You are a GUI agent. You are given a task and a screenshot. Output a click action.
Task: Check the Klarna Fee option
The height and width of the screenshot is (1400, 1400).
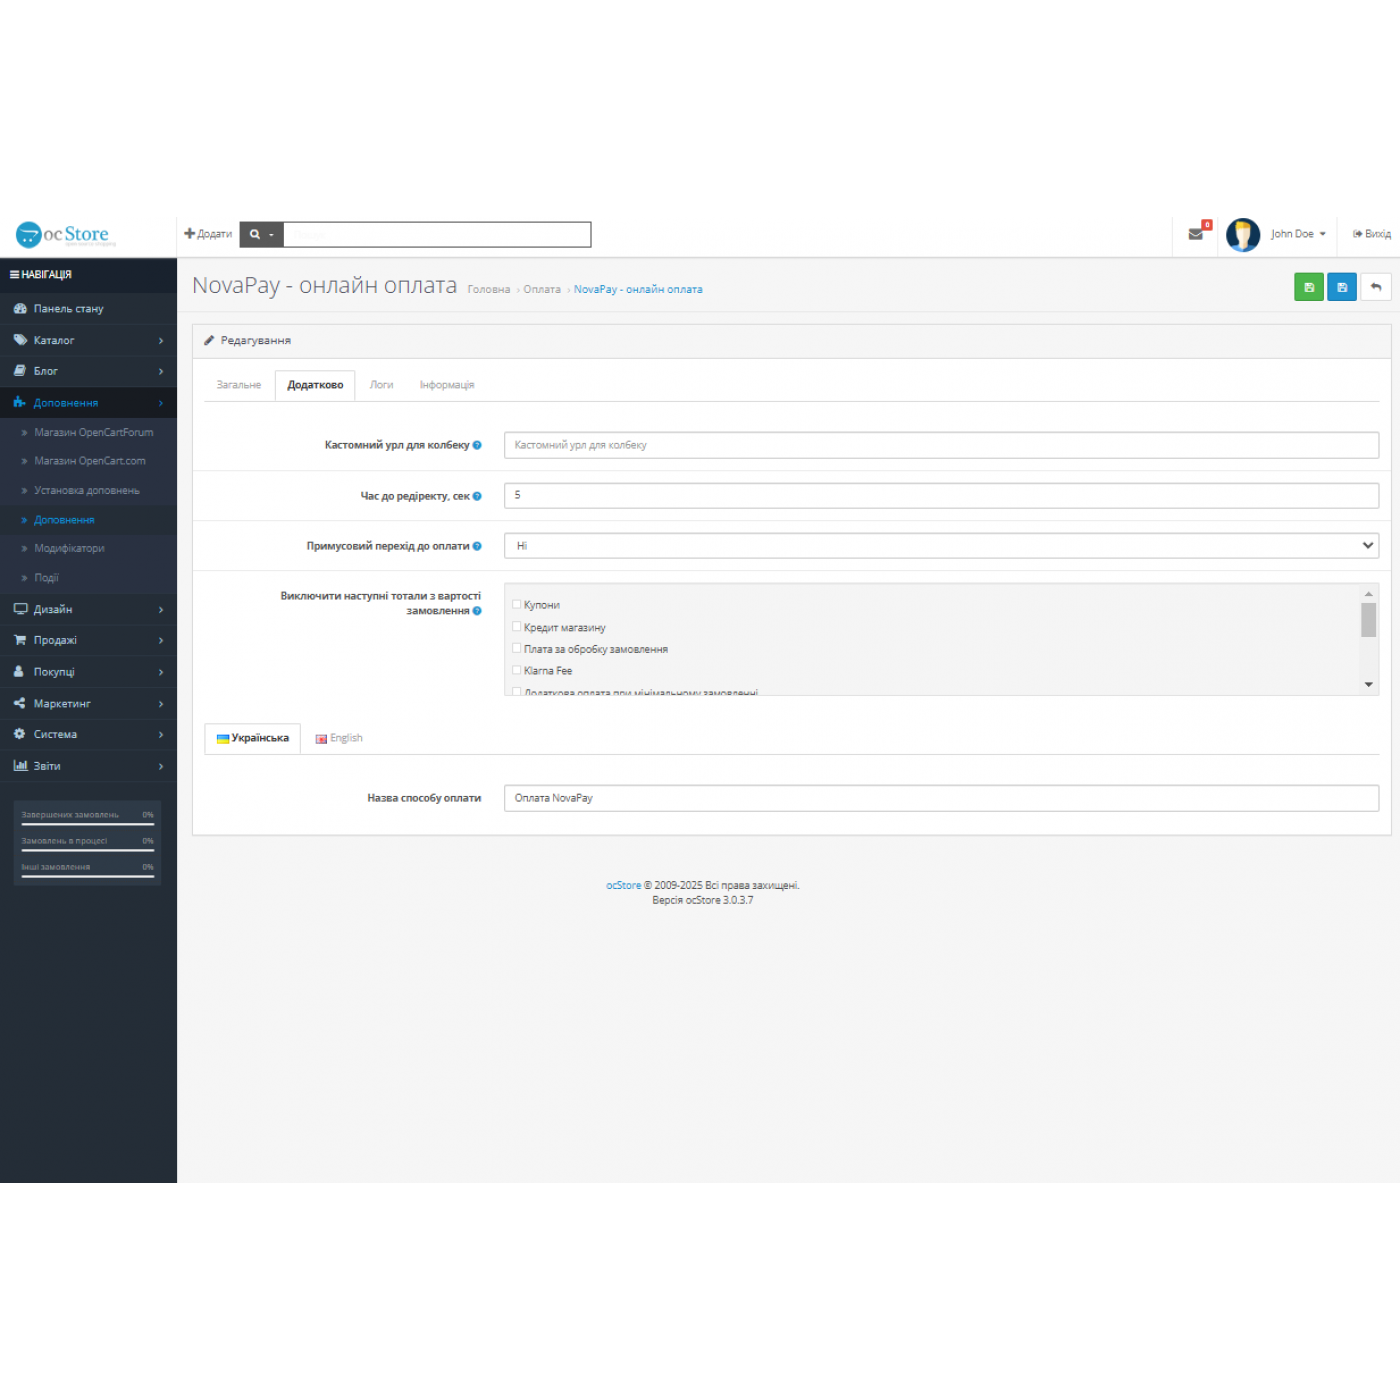(516, 670)
